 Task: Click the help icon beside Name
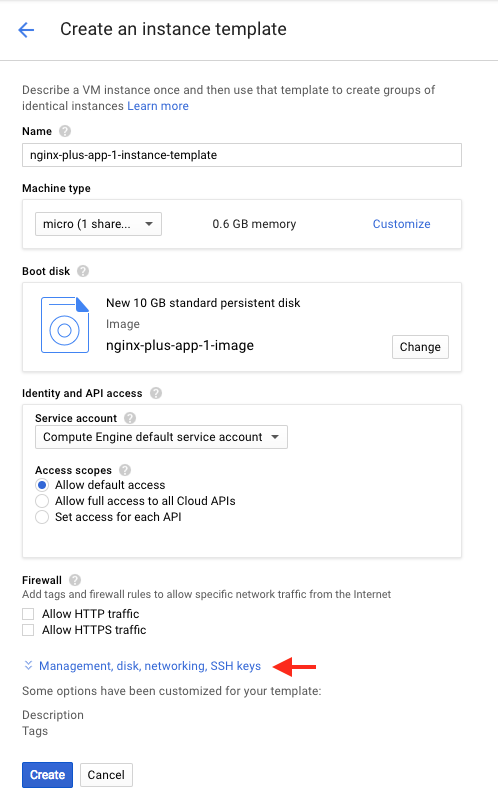[65, 131]
